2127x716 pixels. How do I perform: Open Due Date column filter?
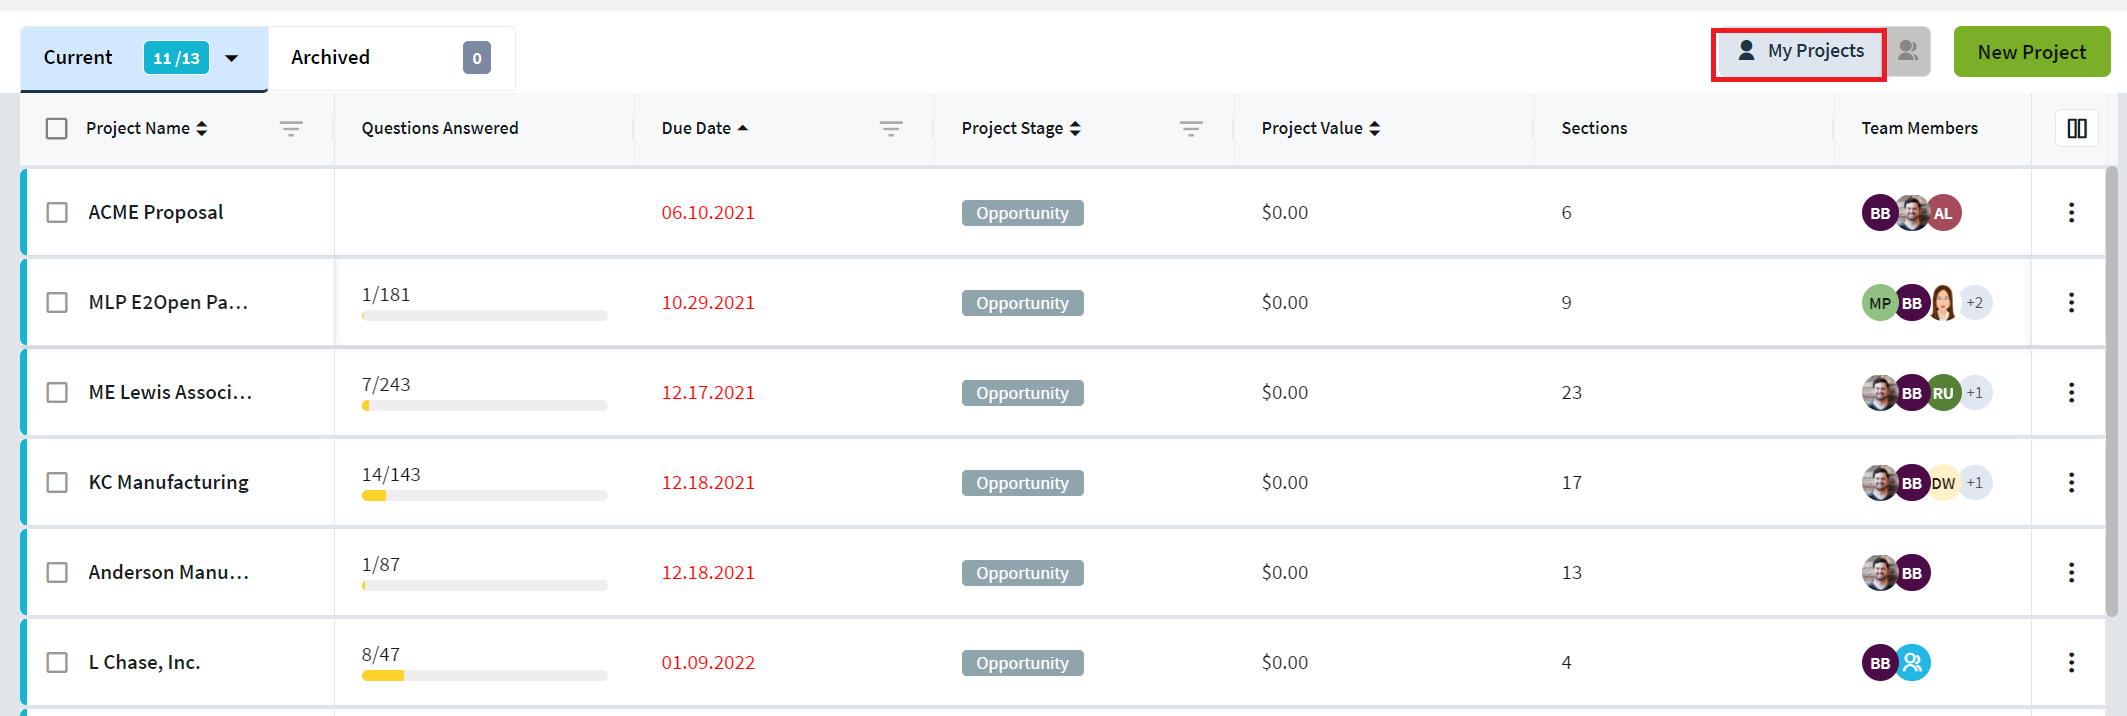891,128
